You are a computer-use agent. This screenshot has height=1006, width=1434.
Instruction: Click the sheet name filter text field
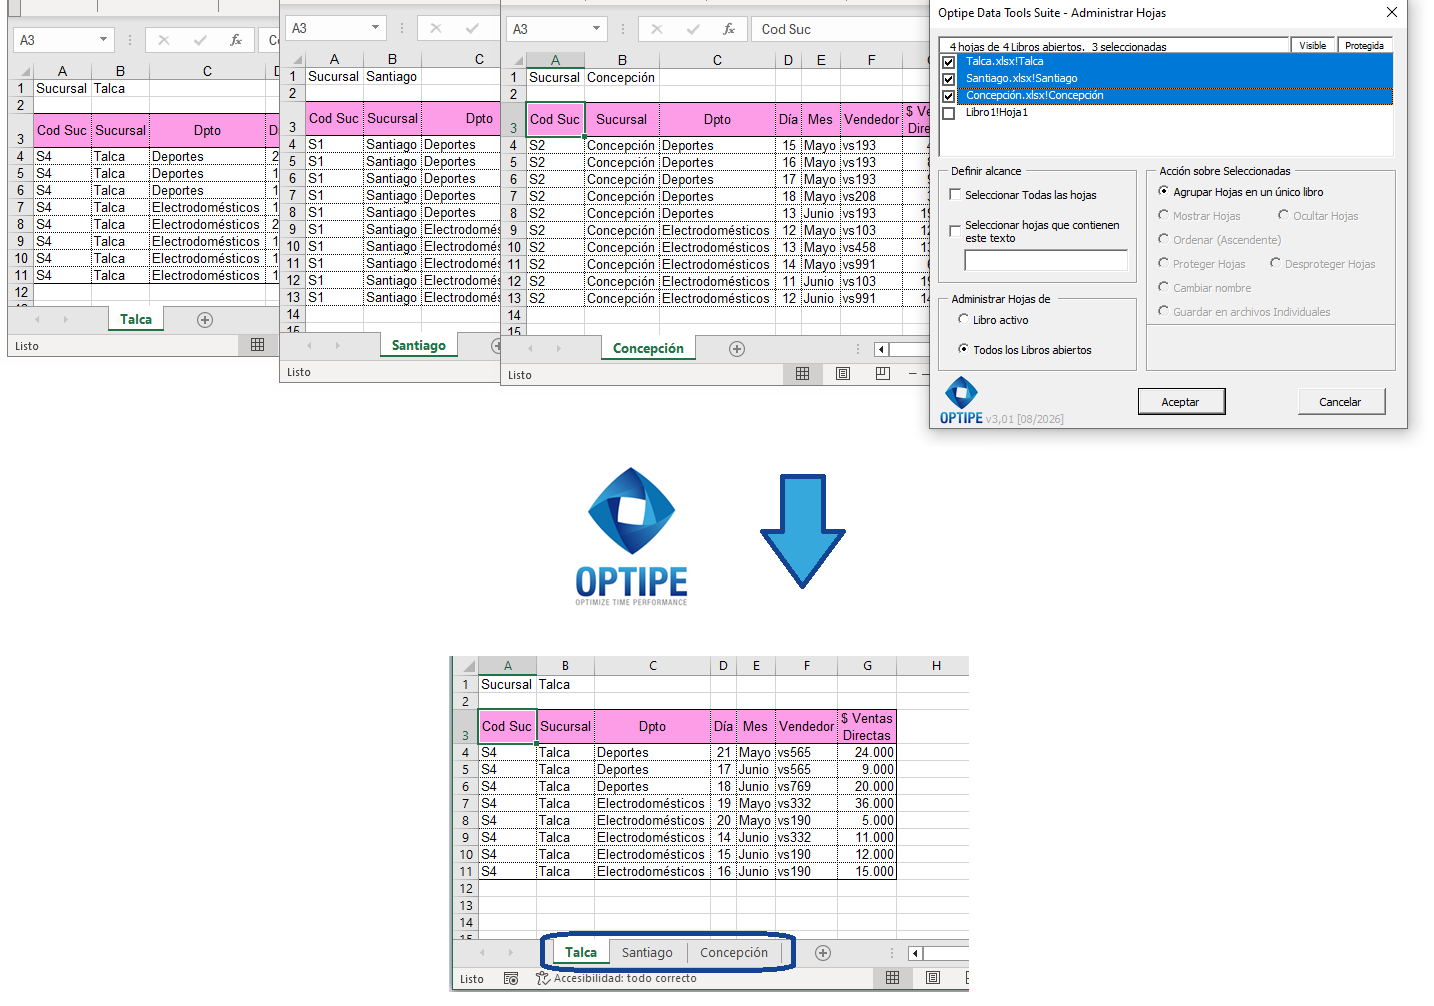tap(1046, 260)
